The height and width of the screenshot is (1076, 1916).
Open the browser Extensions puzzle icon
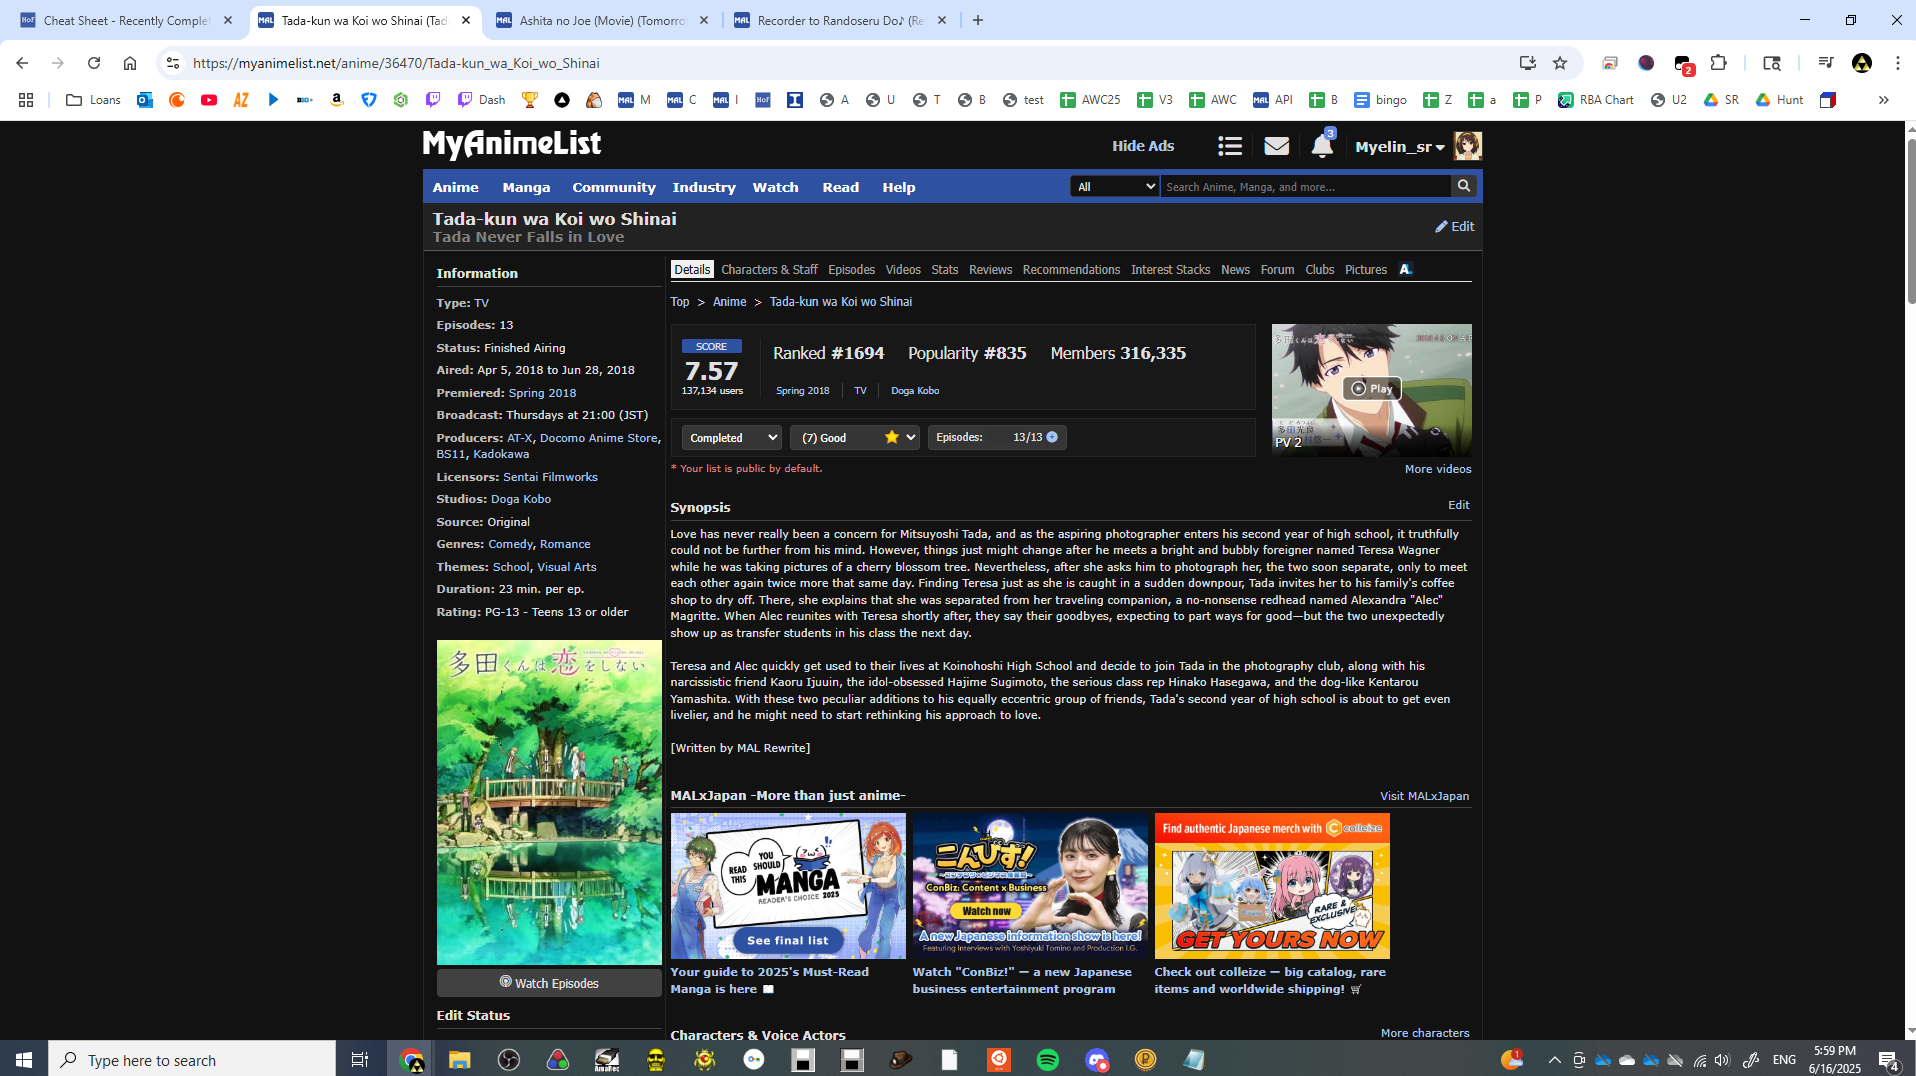pos(1718,63)
